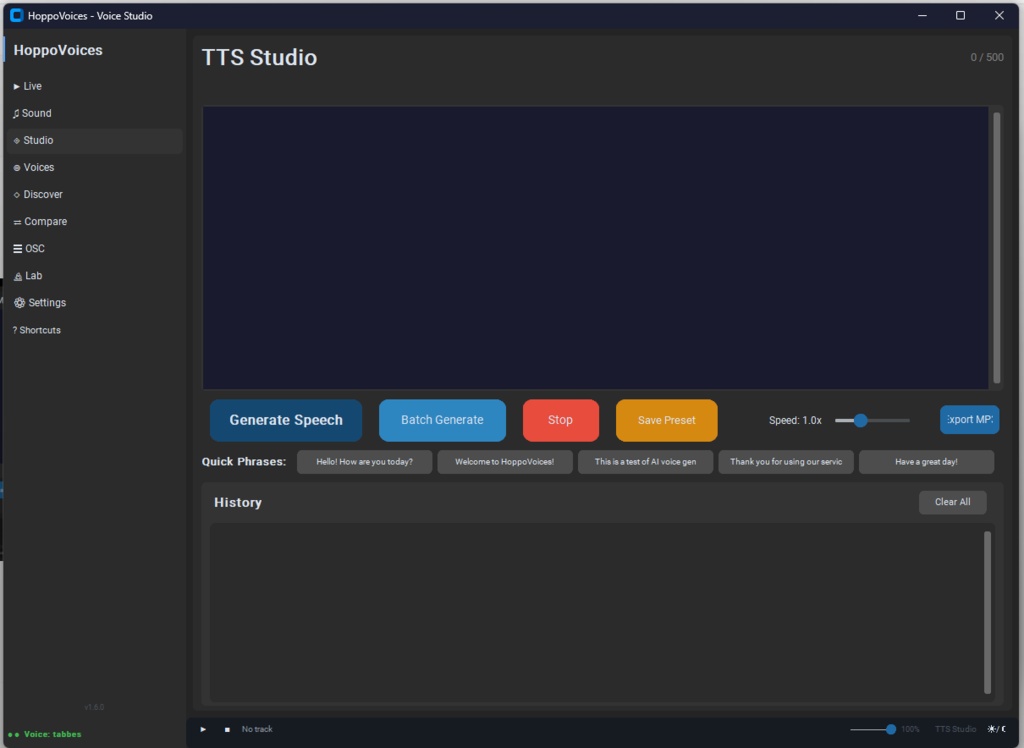Toggle light/dark theme icon
The width and height of the screenshot is (1024, 748).
tap(997, 729)
